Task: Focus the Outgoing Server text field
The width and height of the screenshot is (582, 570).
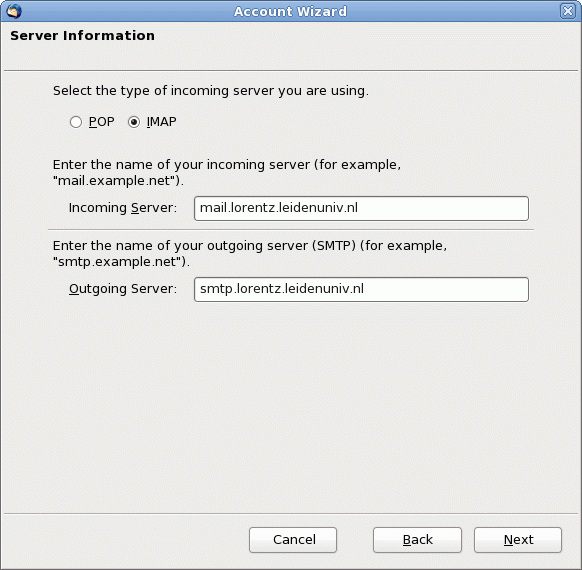Action: (x=361, y=289)
